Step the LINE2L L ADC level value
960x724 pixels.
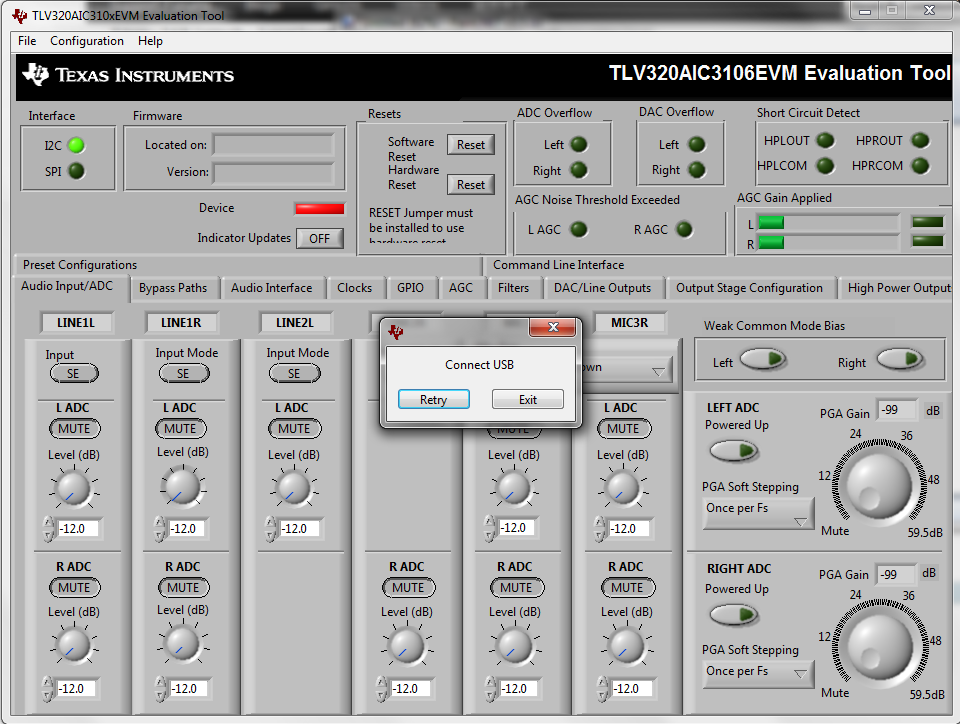pos(270,529)
